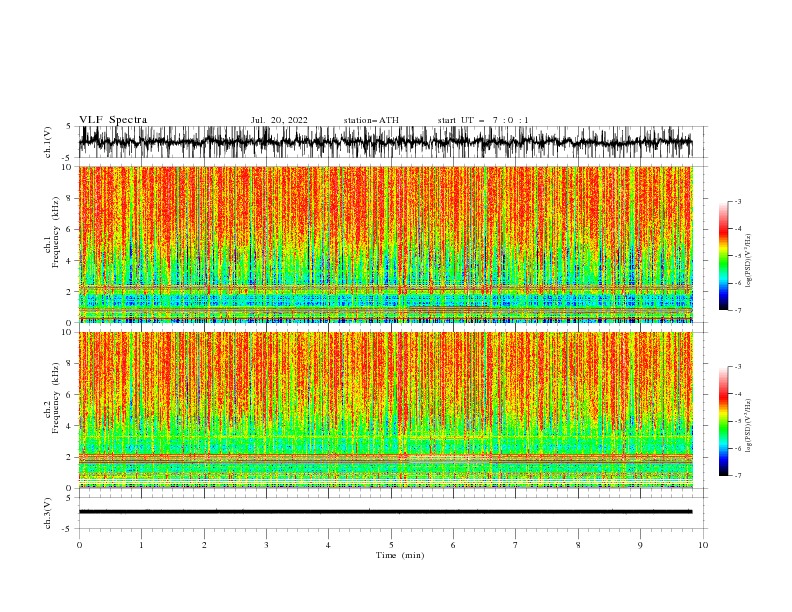
Task: Click the "Time (min)" axis label
Action: [400, 555]
